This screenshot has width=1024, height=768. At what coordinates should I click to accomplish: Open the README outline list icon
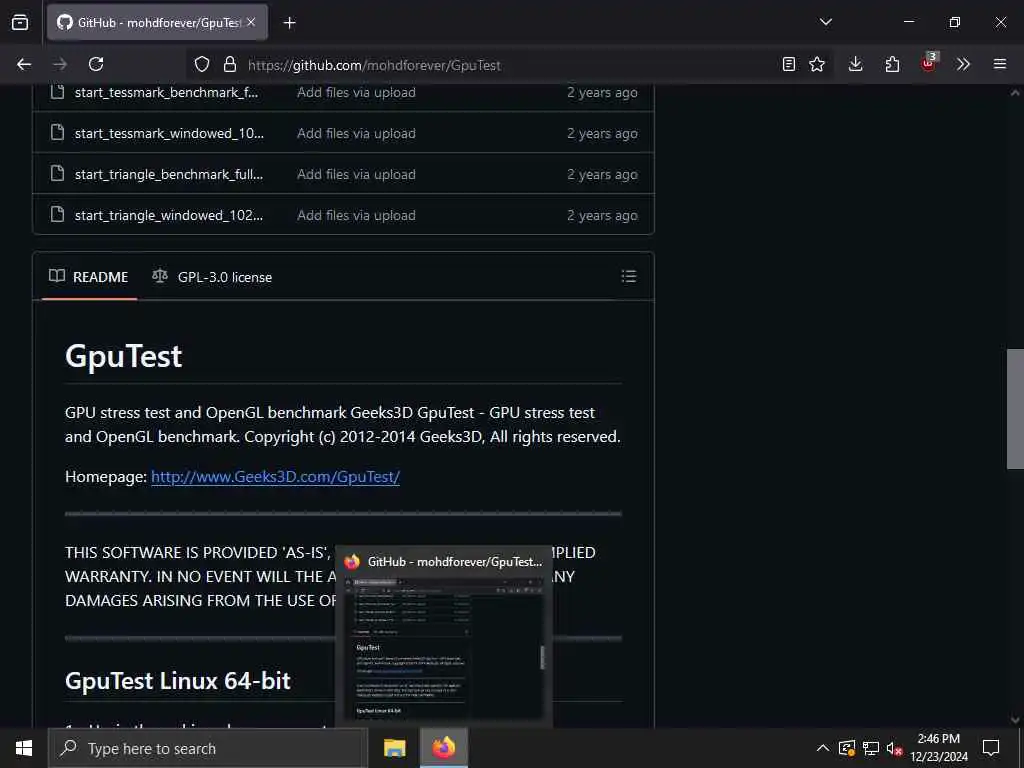tap(628, 276)
